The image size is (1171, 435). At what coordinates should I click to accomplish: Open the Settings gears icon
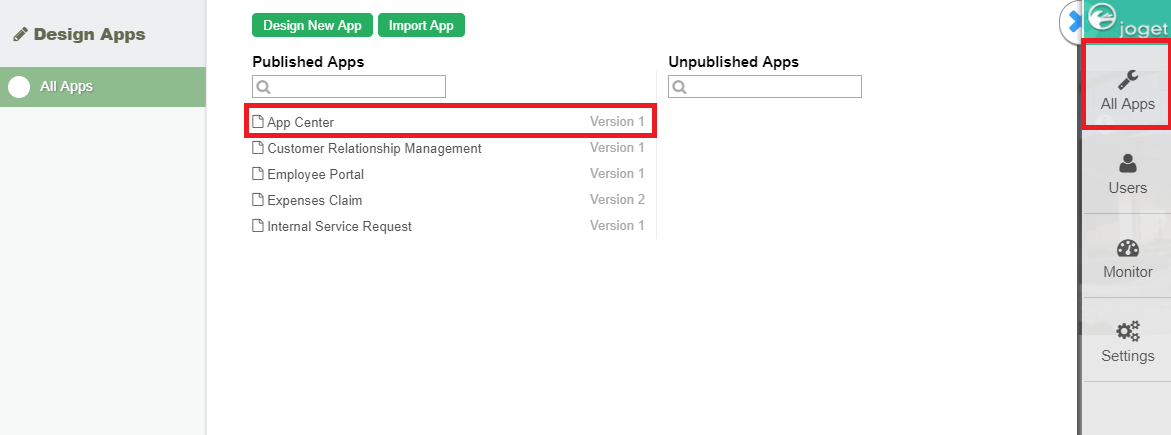click(x=1127, y=332)
